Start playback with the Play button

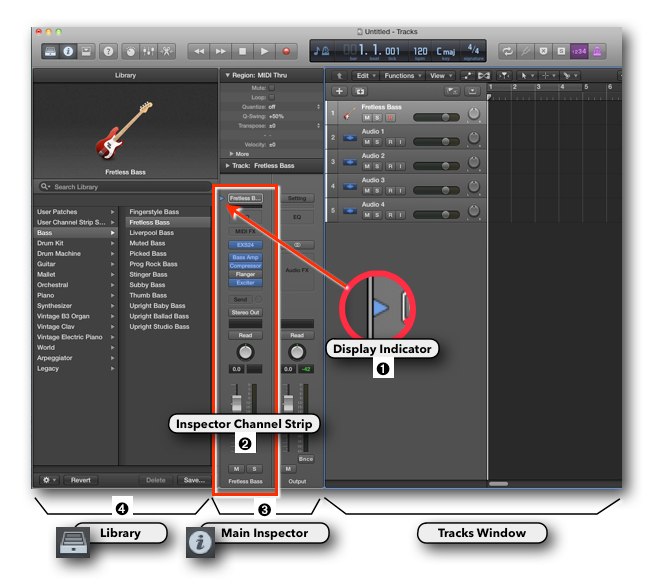click(x=265, y=50)
